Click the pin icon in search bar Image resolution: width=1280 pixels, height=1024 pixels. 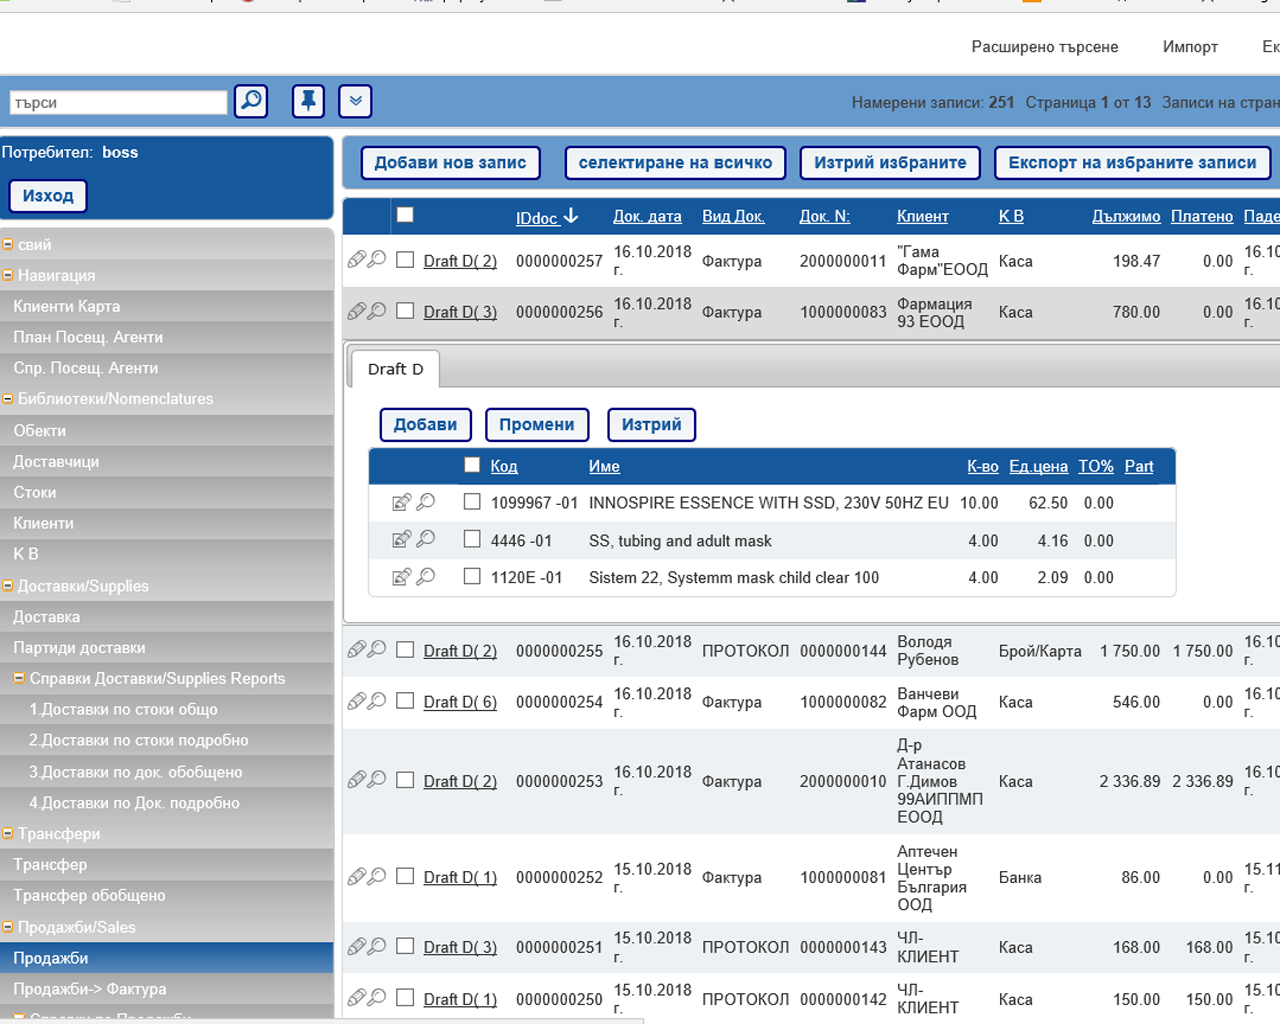click(308, 101)
